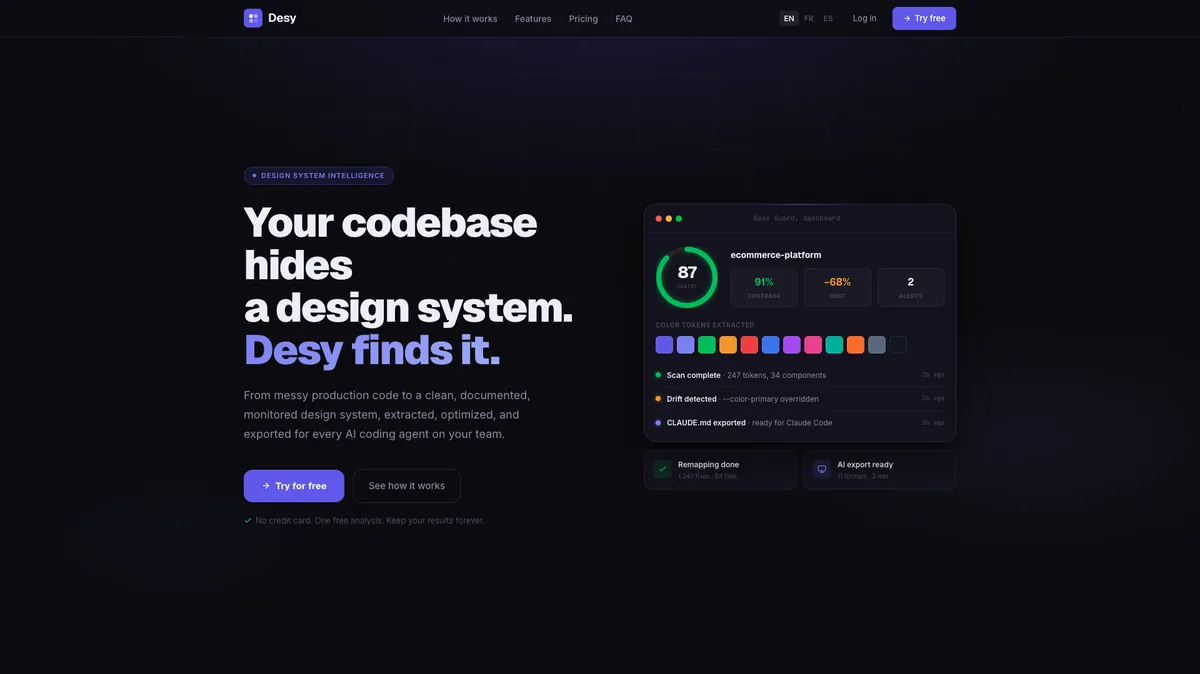Image resolution: width=1200 pixels, height=674 pixels.
Task: Click the orange dot beside Drift detected
Action: (x=658, y=399)
